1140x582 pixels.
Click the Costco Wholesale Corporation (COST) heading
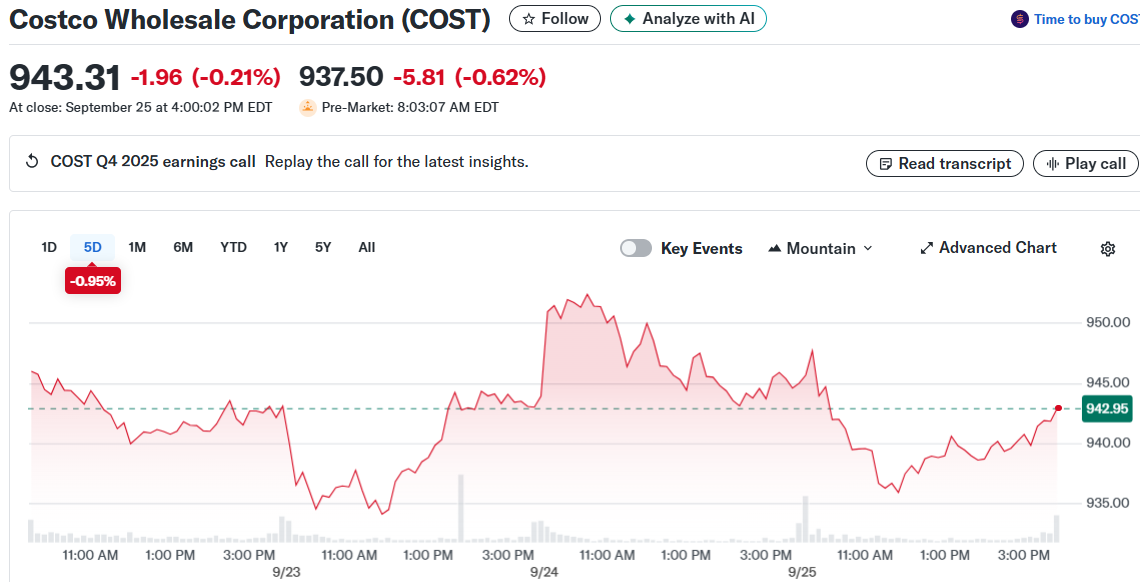click(249, 20)
